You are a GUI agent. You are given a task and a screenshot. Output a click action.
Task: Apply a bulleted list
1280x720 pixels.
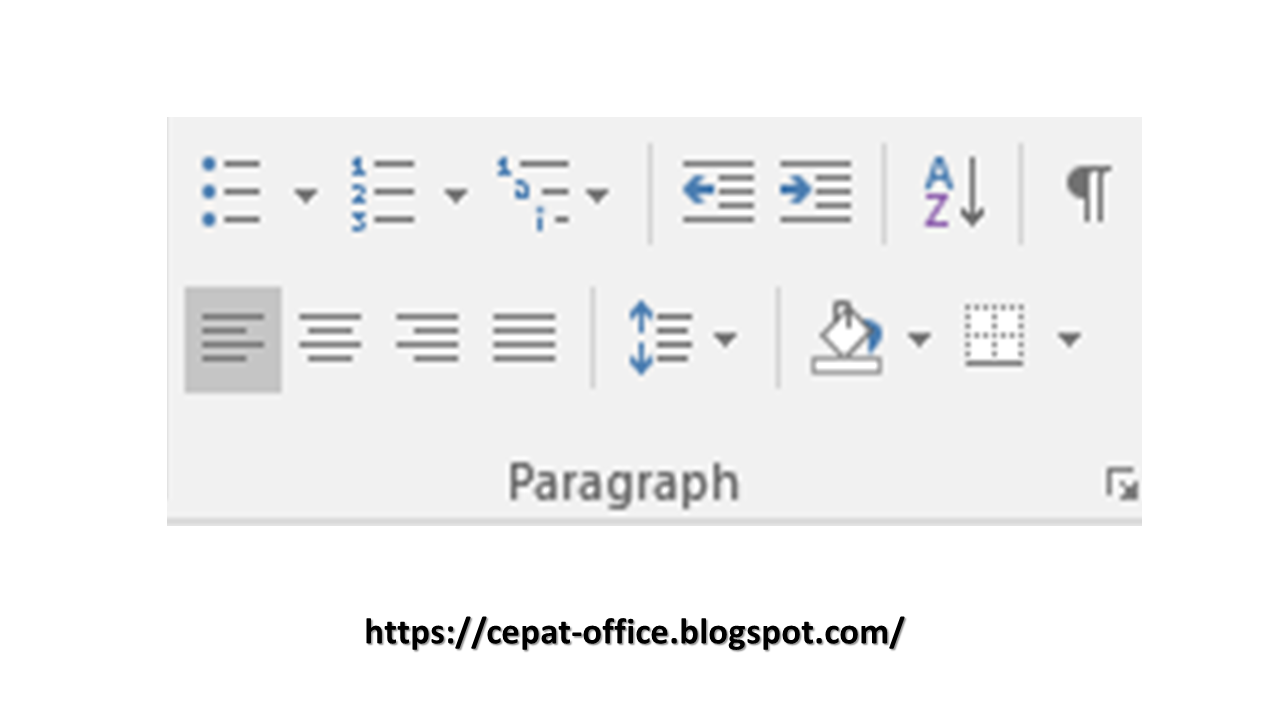(232, 193)
